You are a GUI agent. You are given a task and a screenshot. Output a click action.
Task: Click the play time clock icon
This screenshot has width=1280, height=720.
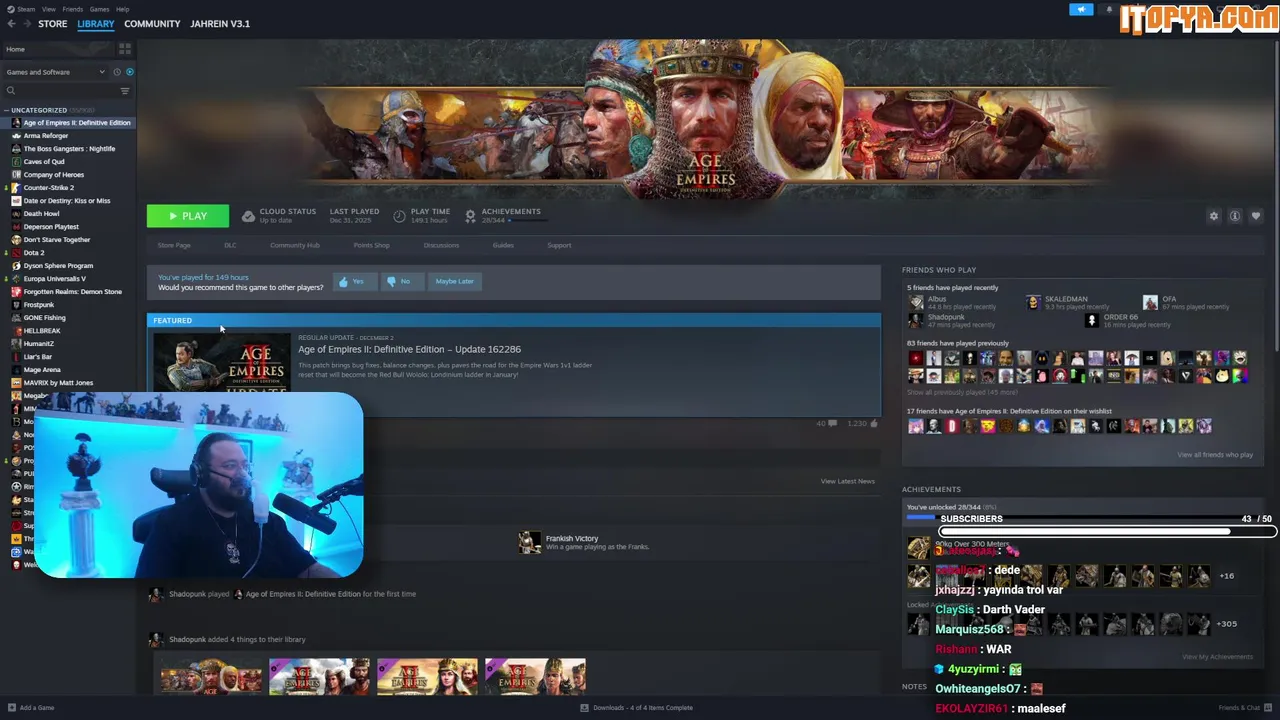click(399, 216)
